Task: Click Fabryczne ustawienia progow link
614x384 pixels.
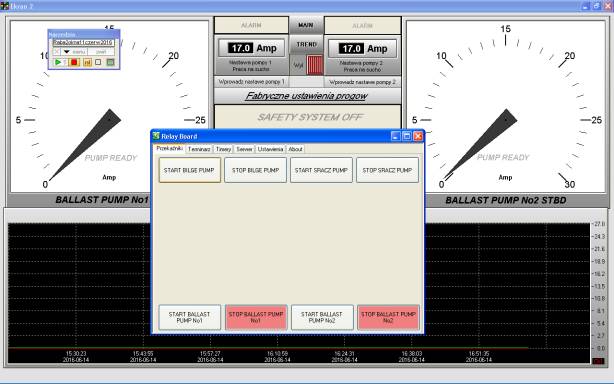Action: coord(307,96)
